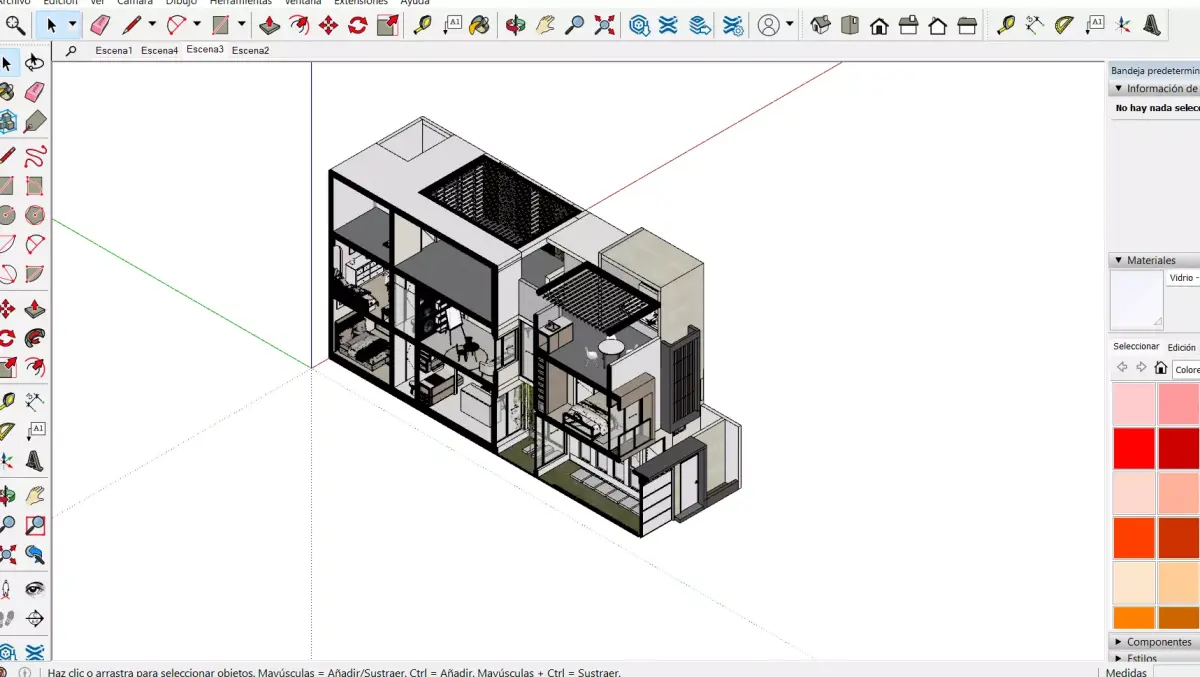1200x677 pixels.
Task: Click the current material preview thumbnail
Action: (x=1137, y=299)
